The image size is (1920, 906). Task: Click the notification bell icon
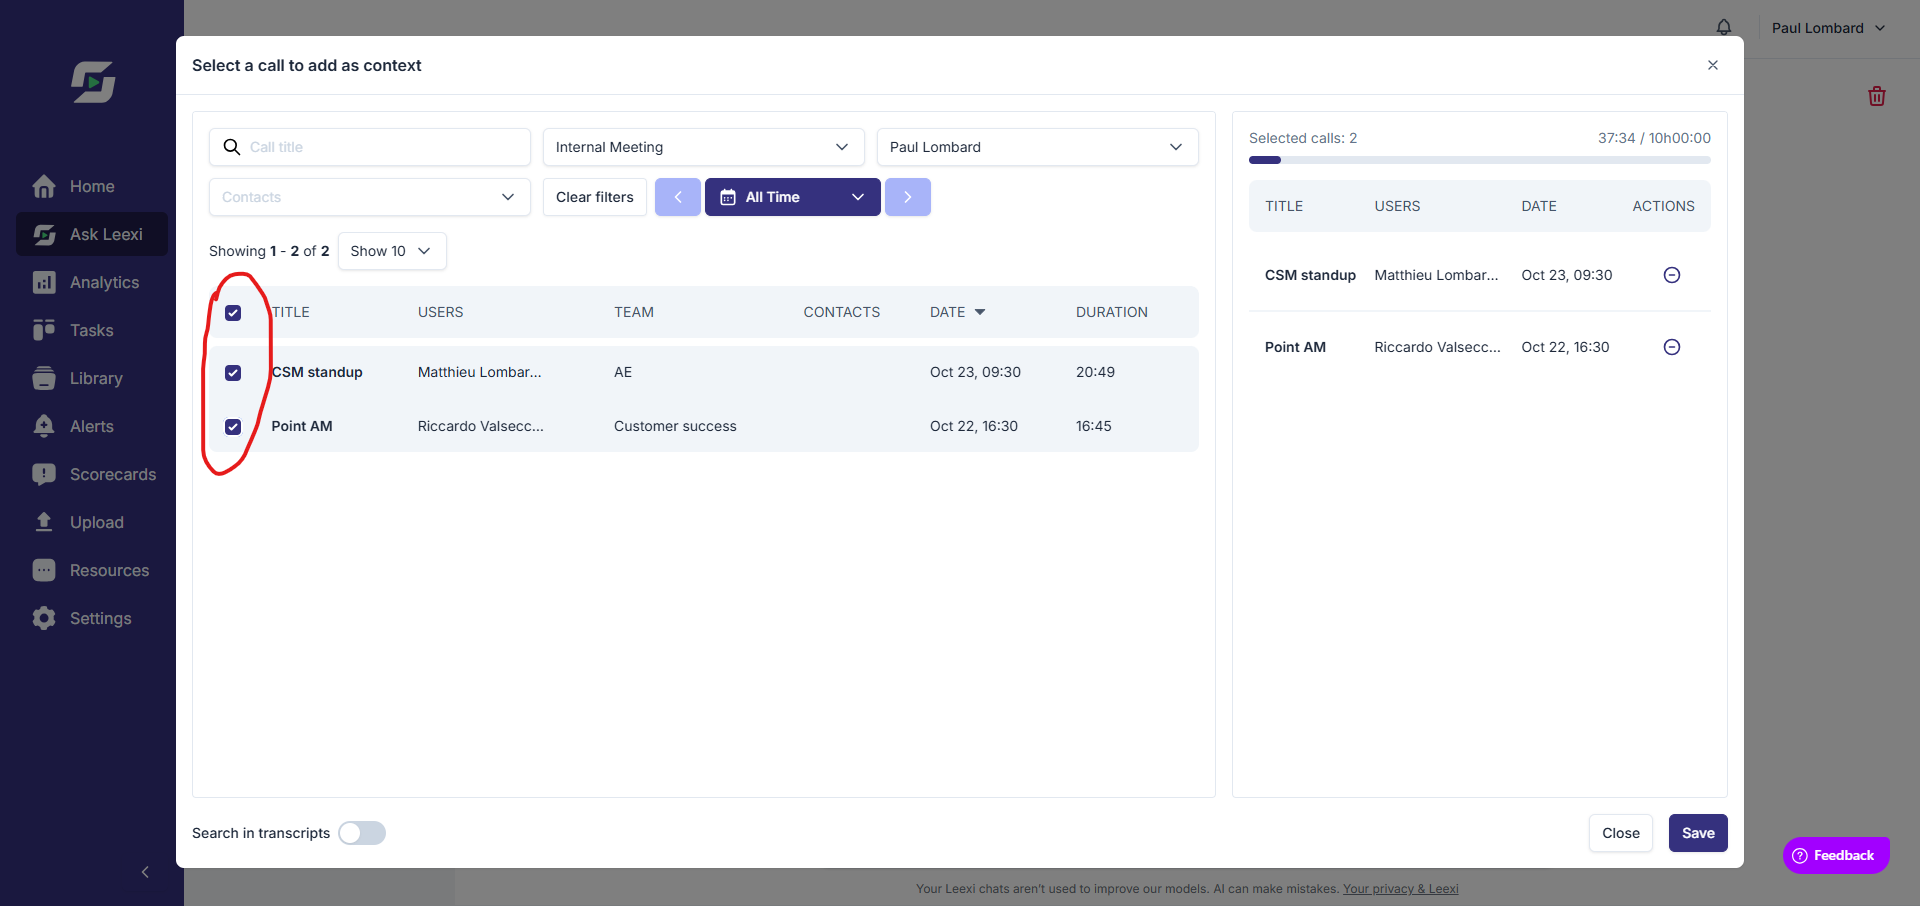tap(1724, 27)
